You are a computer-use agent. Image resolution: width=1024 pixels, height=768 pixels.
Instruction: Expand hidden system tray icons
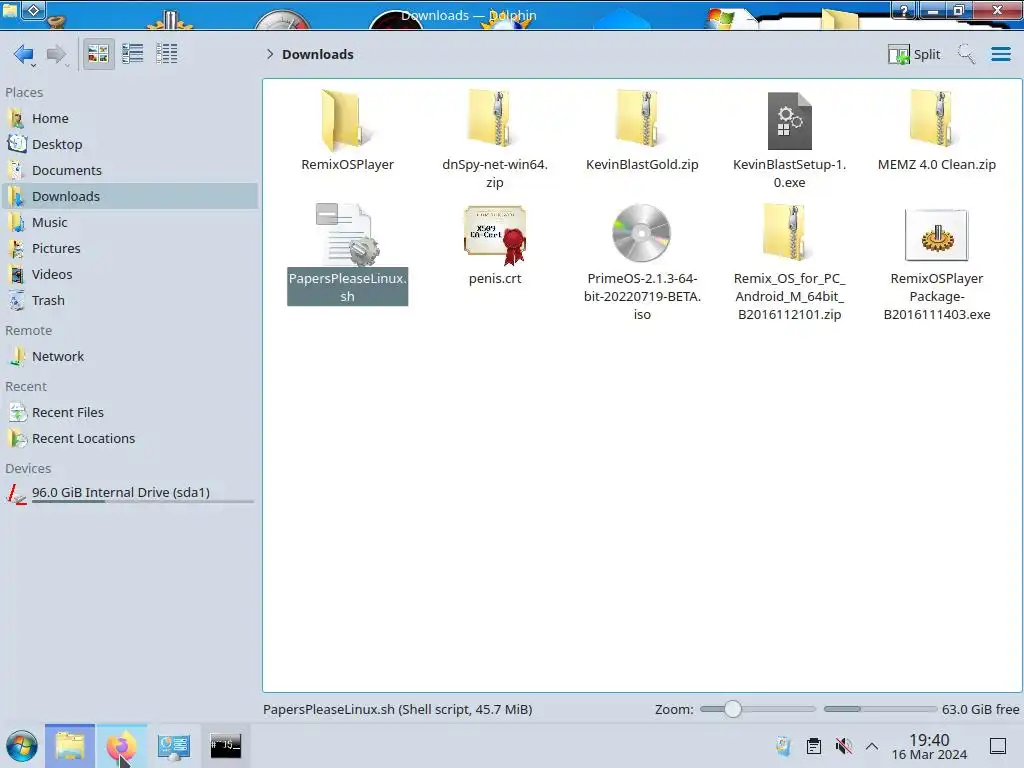click(872, 746)
